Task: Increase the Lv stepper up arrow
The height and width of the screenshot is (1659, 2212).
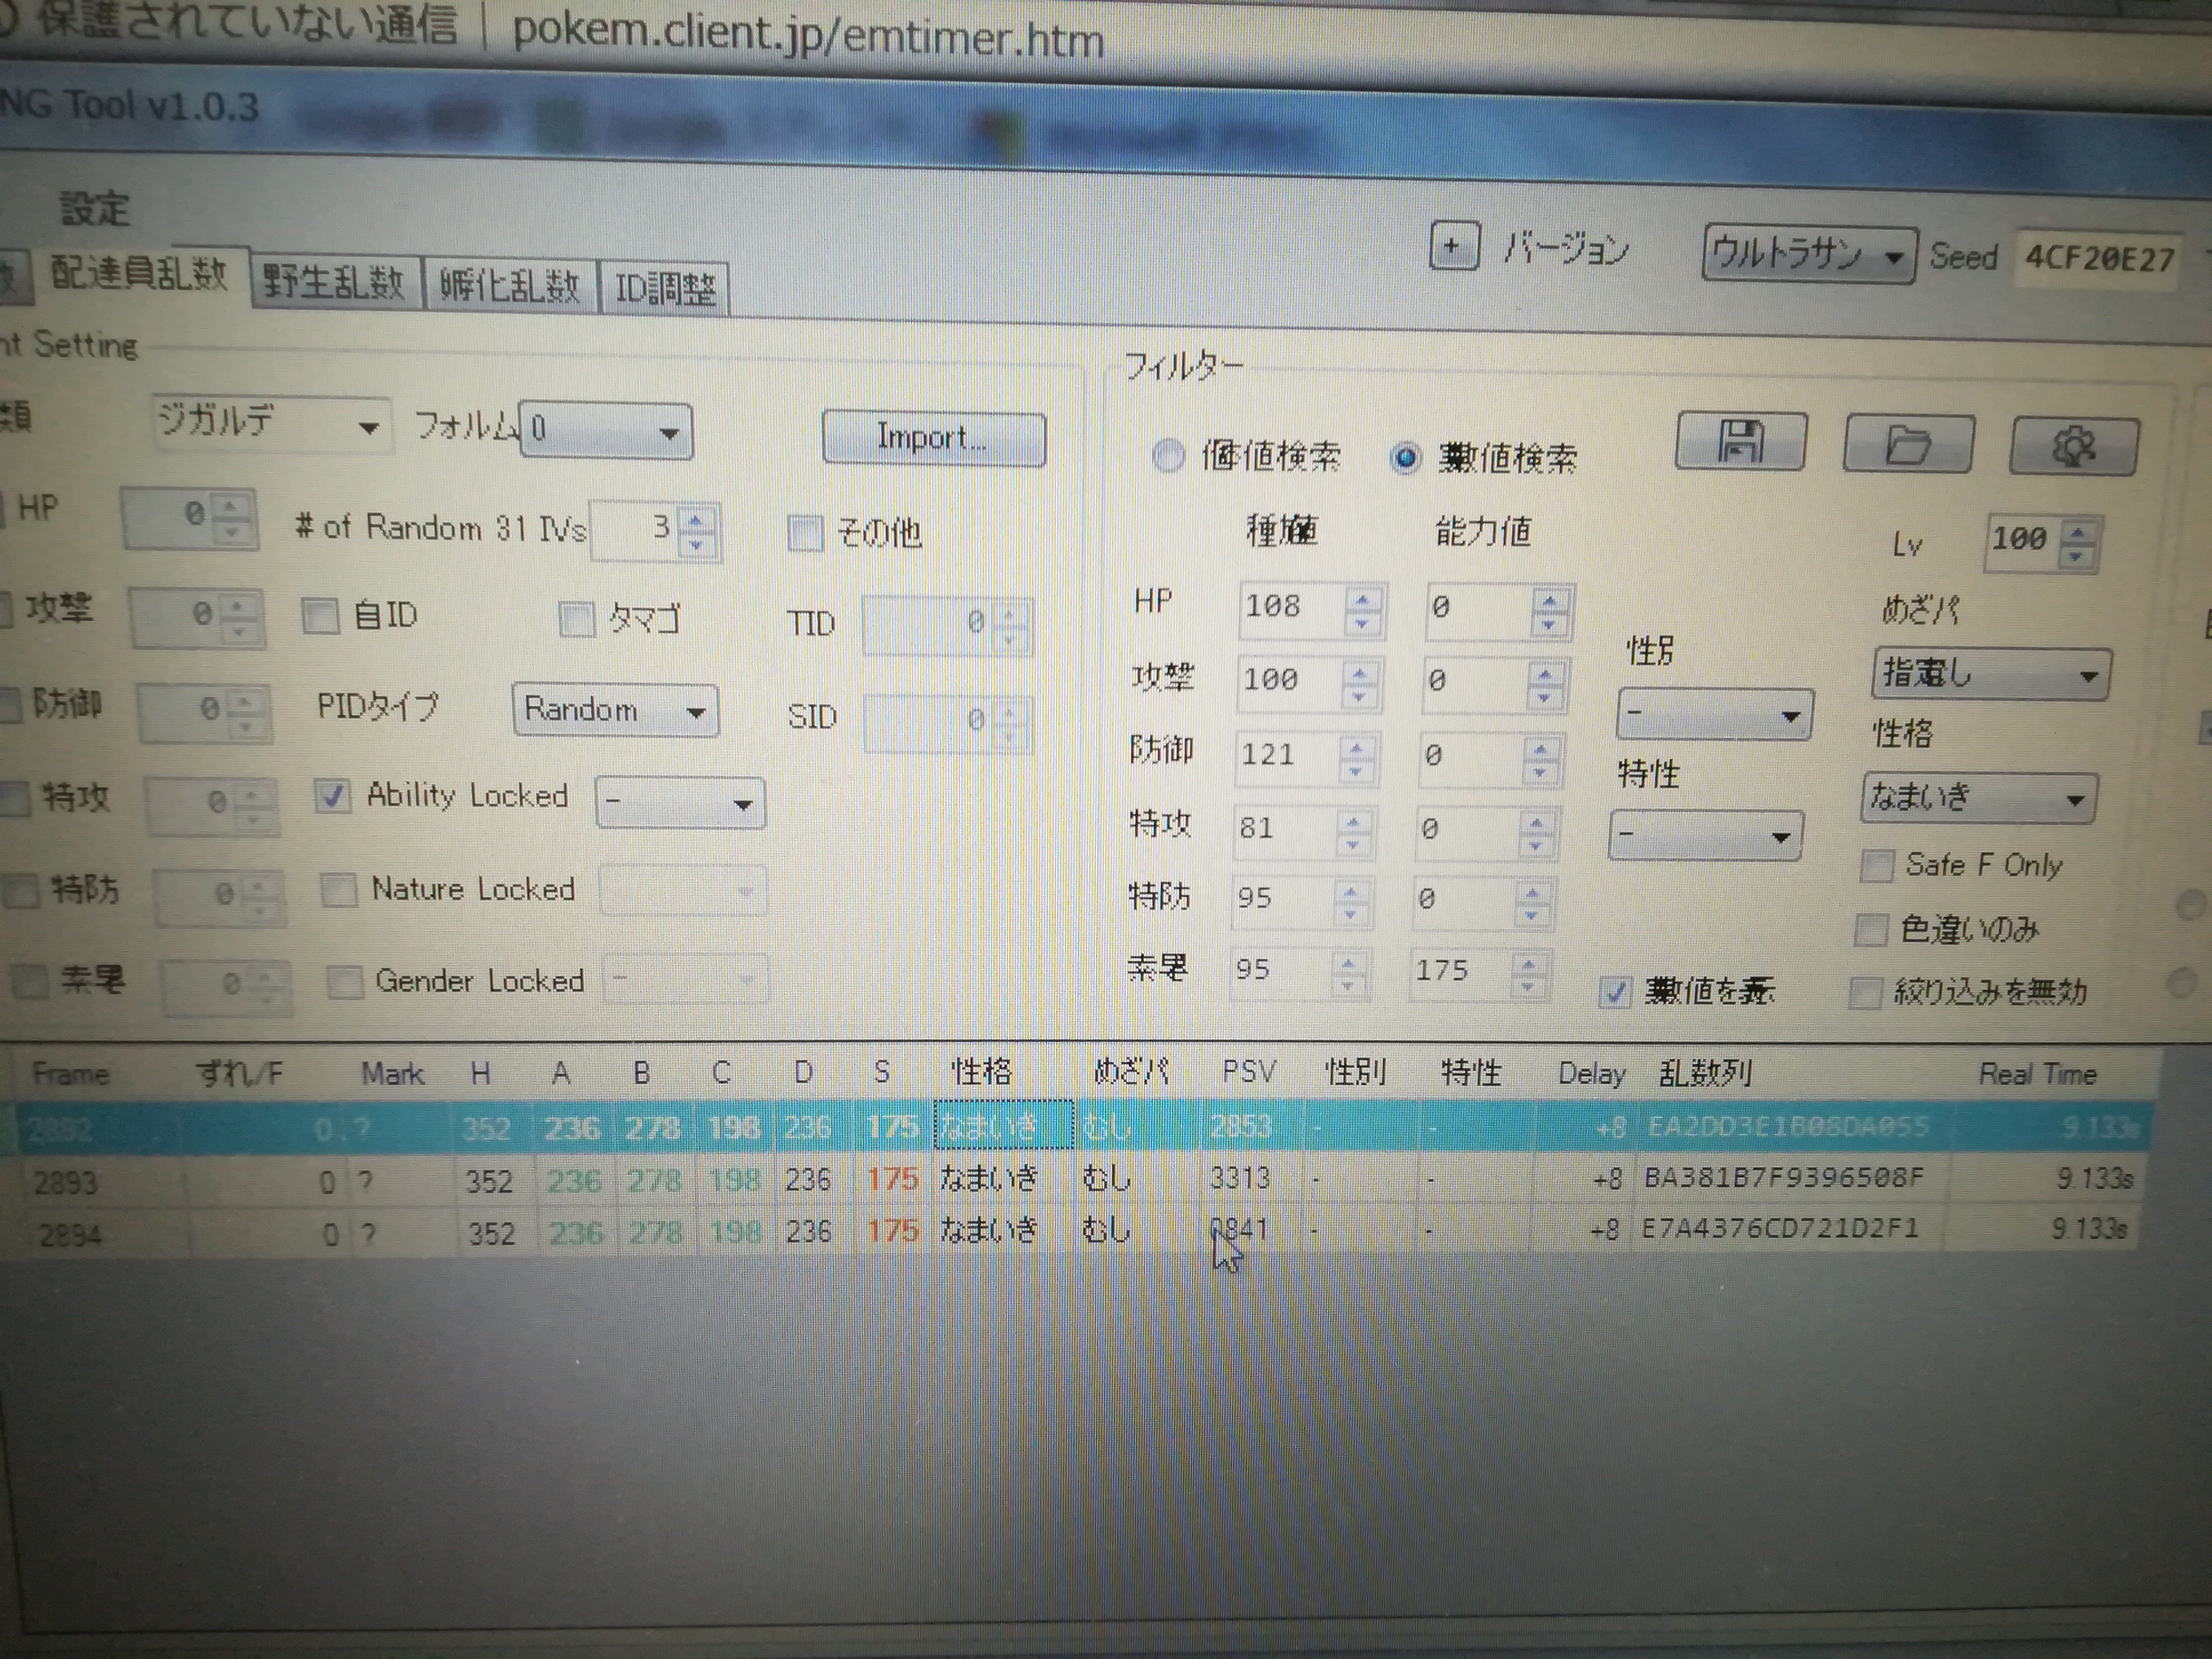Action: (2079, 532)
